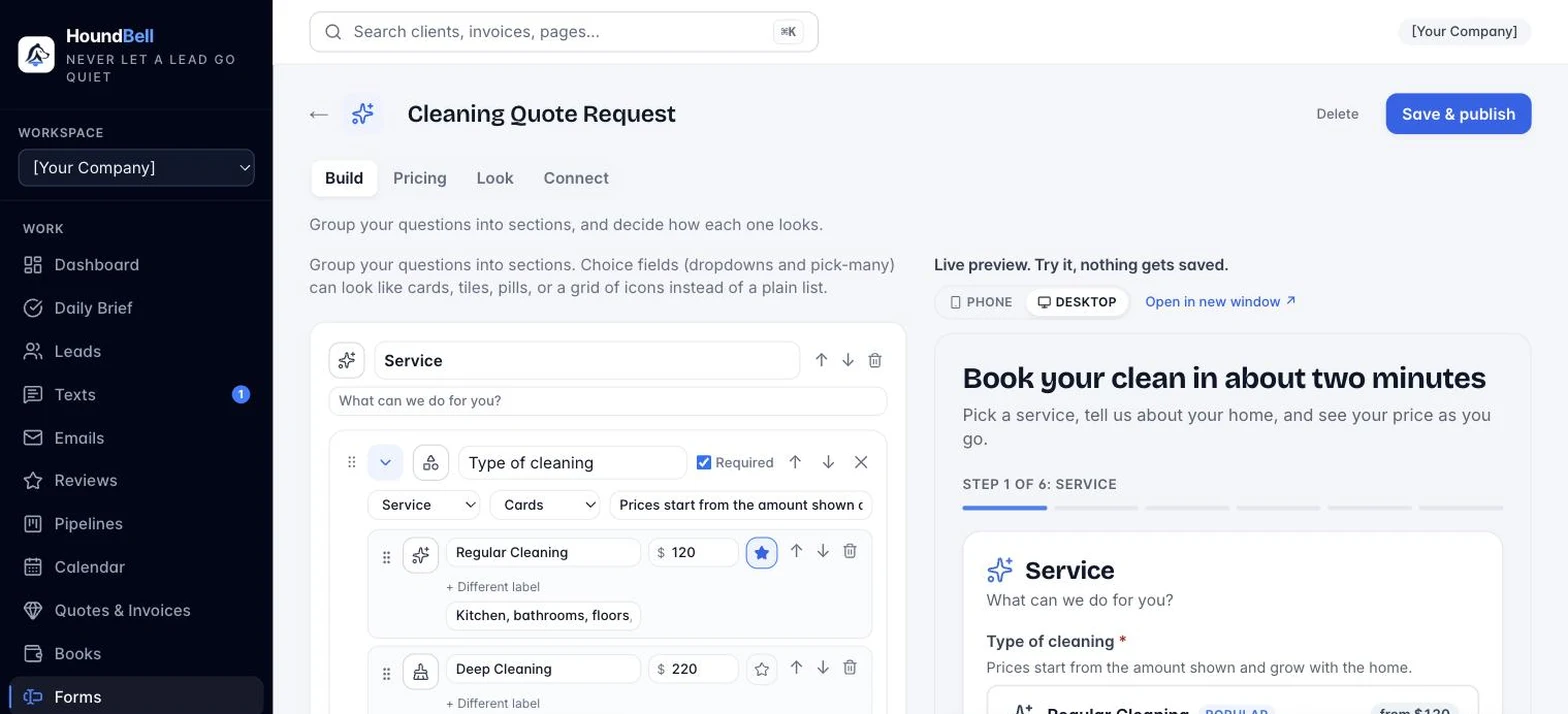The width and height of the screenshot is (1568, 714).
Task: Open preview in new window link
Action: click(x=1220, y=302)
